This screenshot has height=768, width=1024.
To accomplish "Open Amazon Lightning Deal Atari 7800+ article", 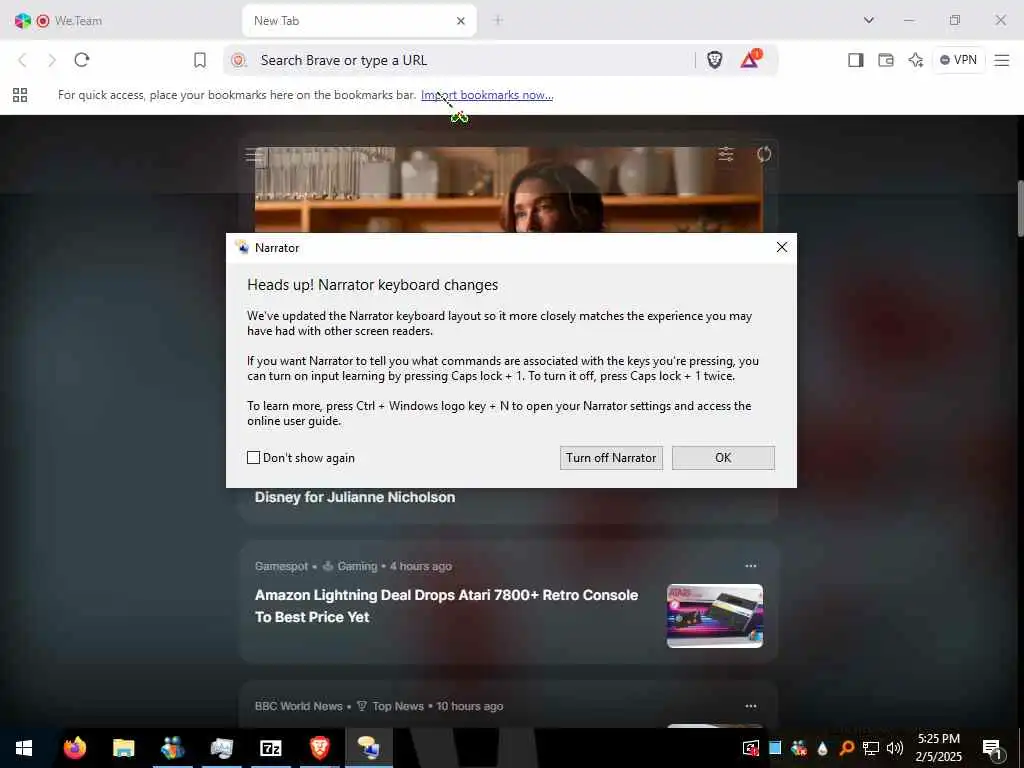I will click(446, 605).
